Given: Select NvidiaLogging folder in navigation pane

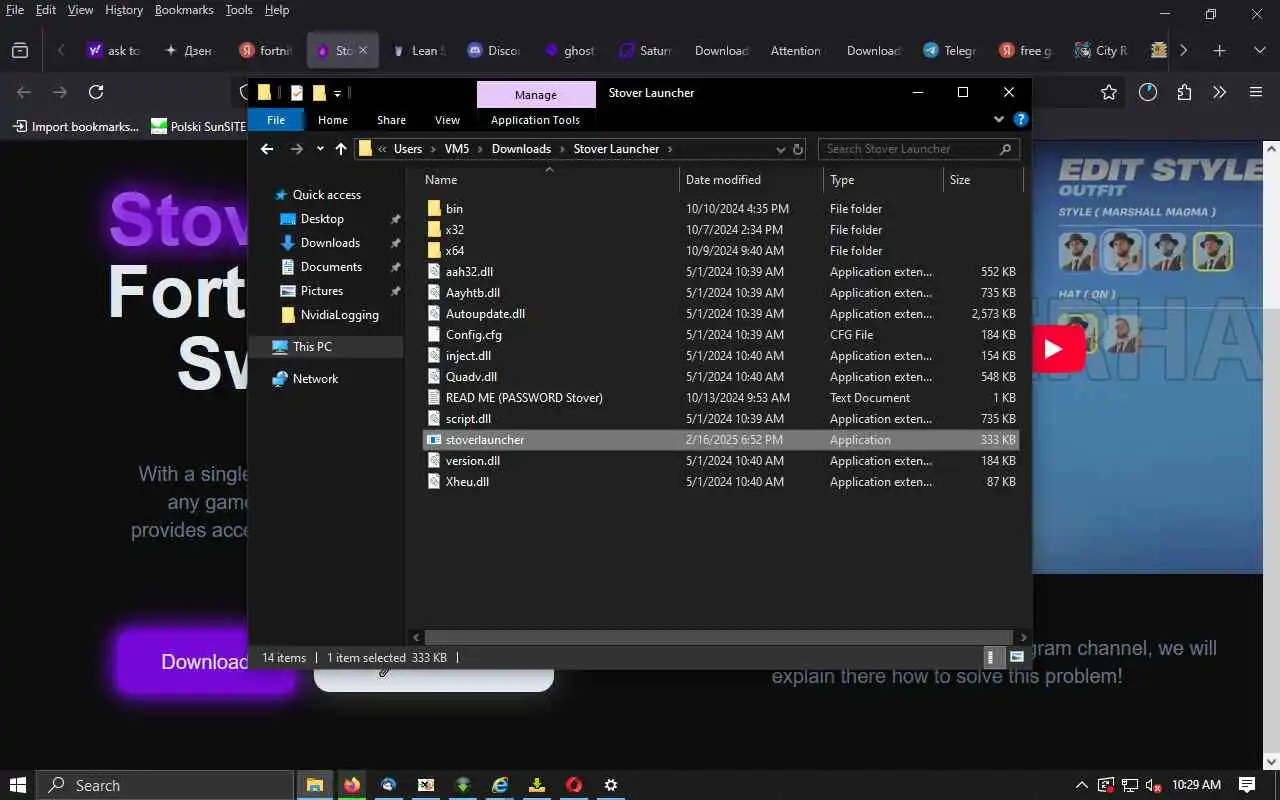Looking at the screenshot, I should tap(340, 315).
